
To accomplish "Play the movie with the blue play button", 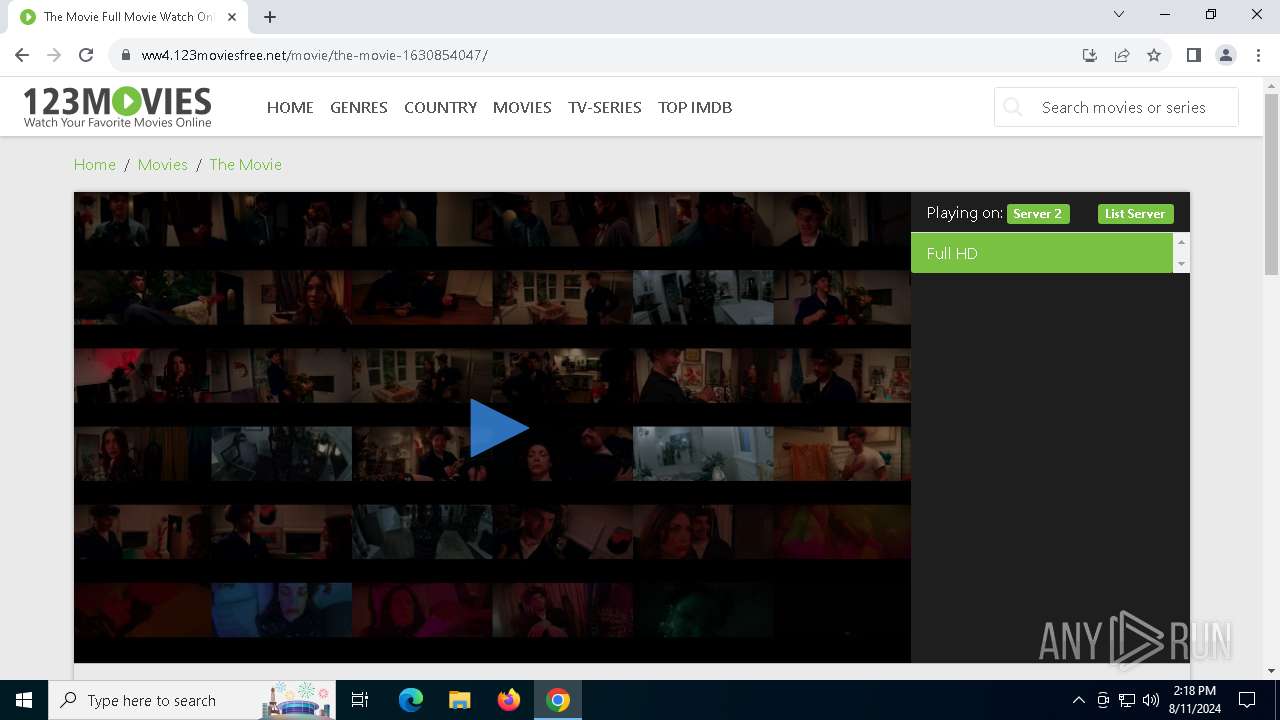I will pos(499,428).
